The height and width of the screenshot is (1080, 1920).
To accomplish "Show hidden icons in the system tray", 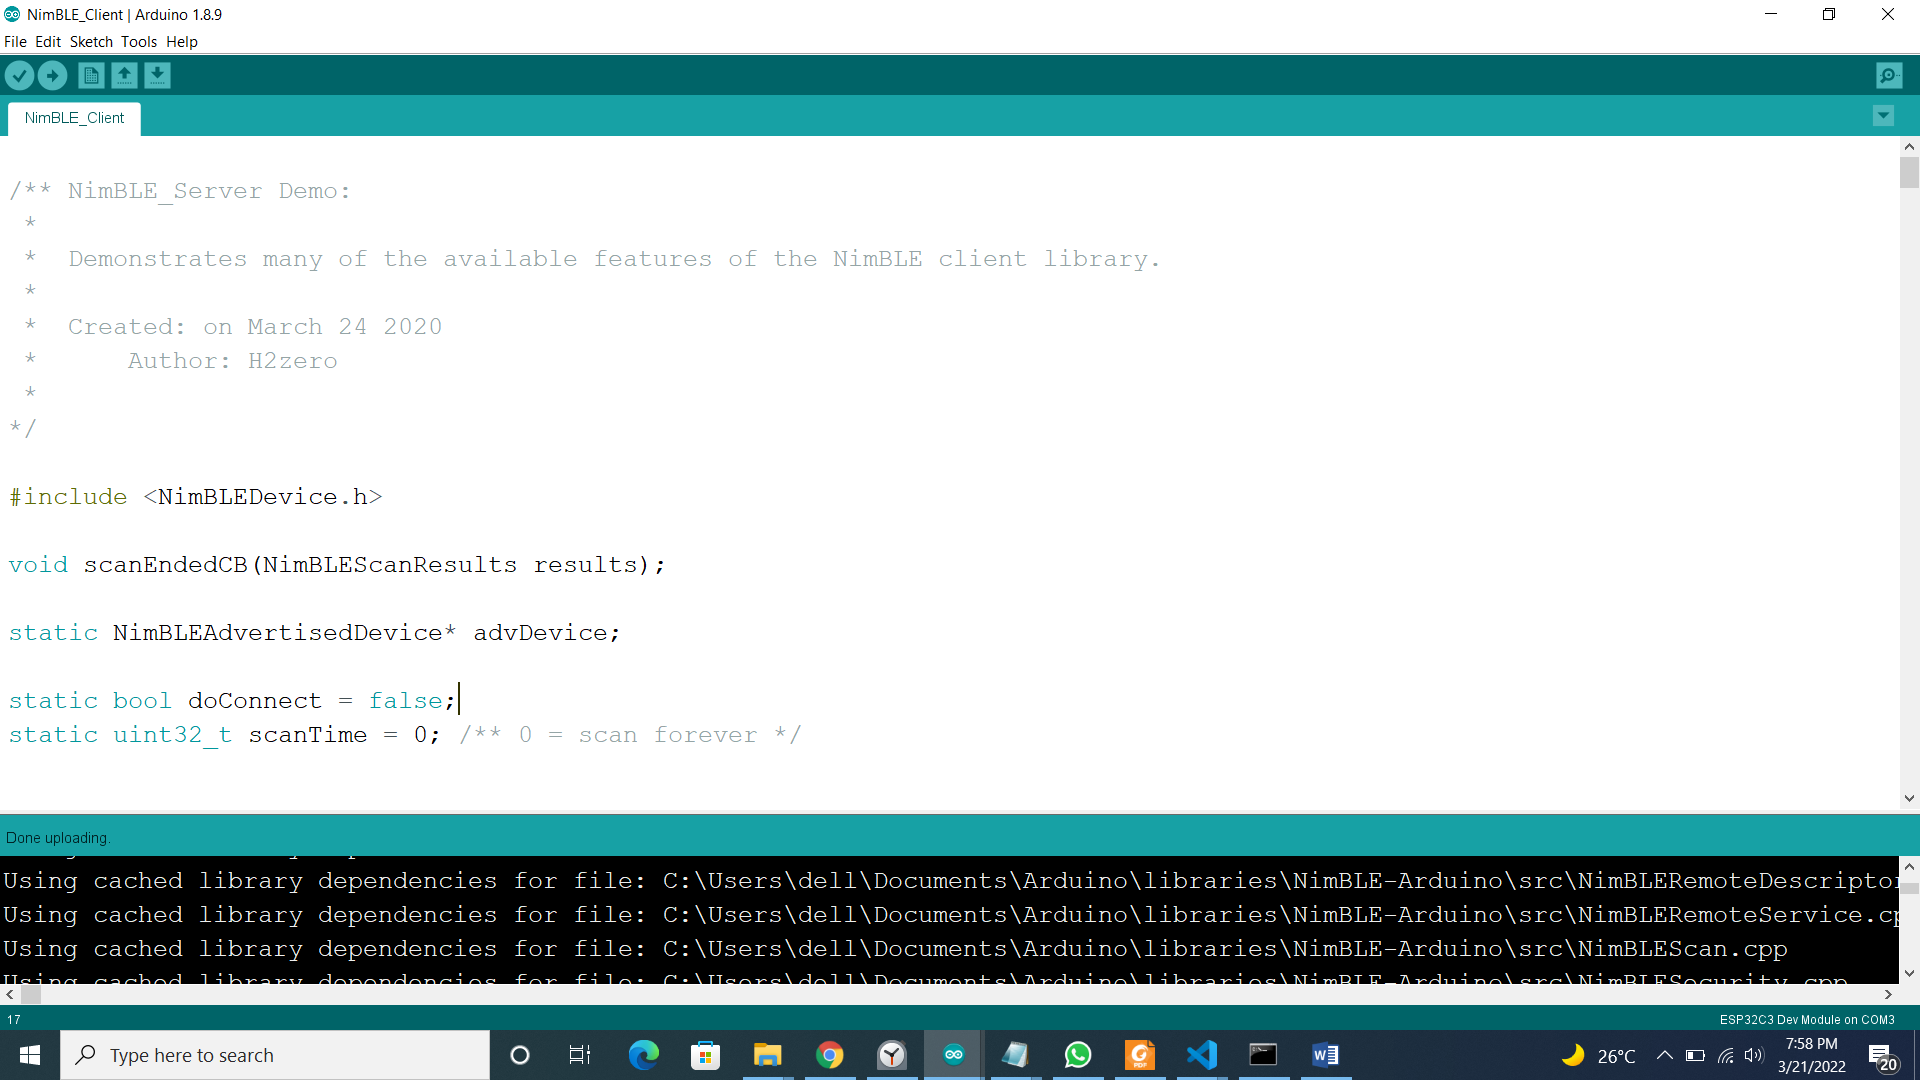I will click(1664, 1055).
